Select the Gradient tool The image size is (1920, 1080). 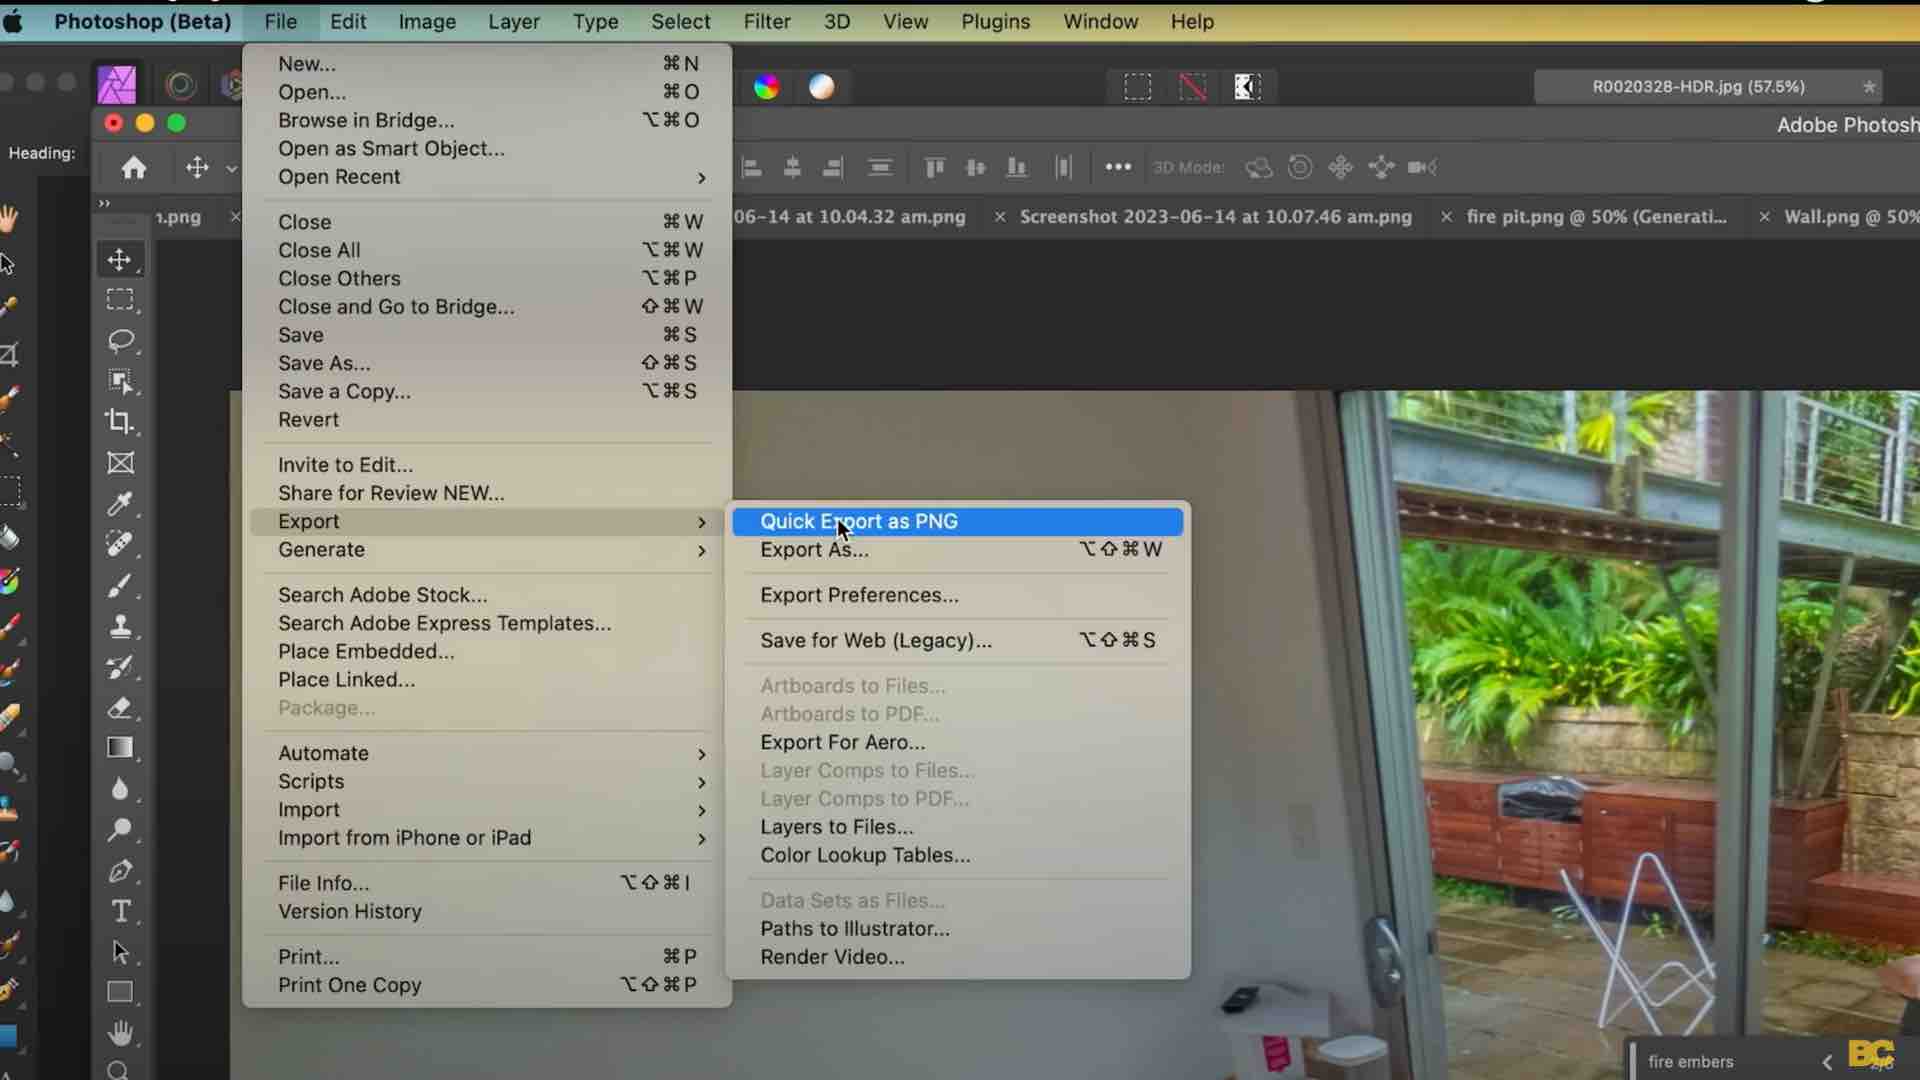pyautogui.click(x=120, y=748)
